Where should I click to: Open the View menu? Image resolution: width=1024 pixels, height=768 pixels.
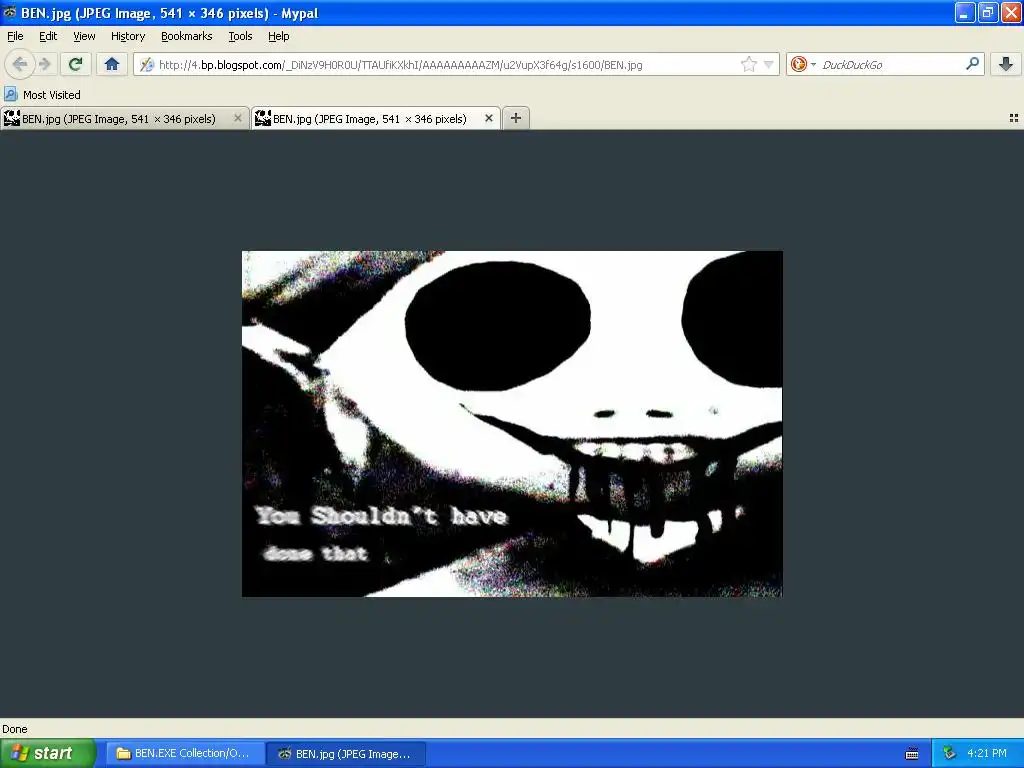(84, 36)
